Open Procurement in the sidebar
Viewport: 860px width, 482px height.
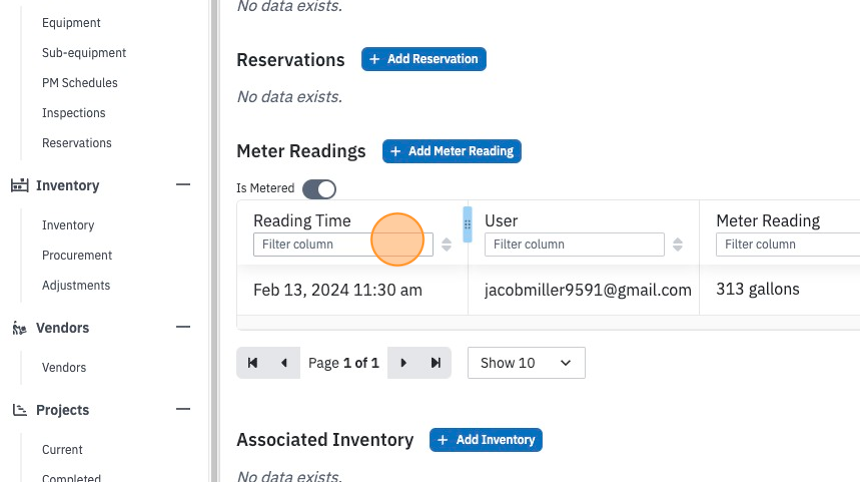click(x=77, y=256)
